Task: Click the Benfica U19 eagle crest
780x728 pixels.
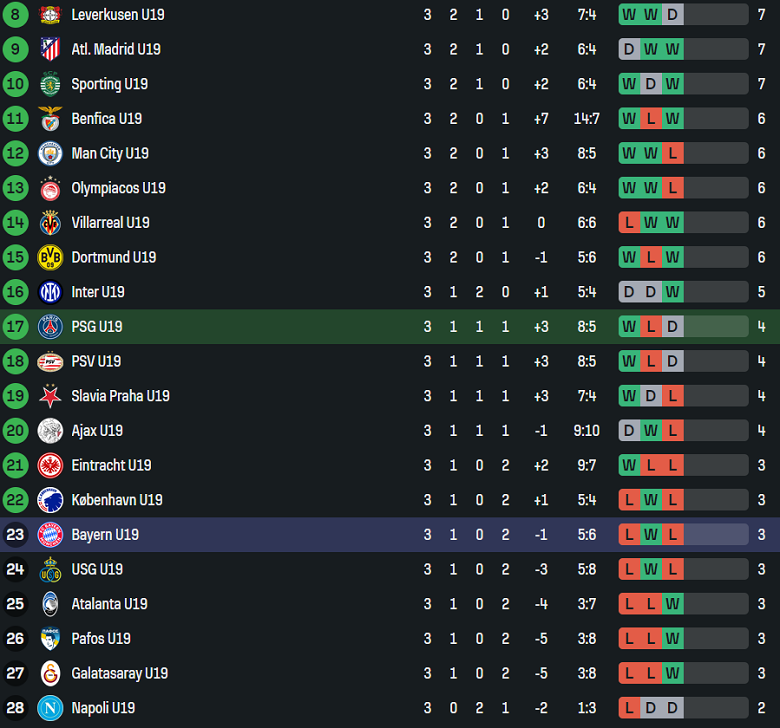Action: coord(50,119)
